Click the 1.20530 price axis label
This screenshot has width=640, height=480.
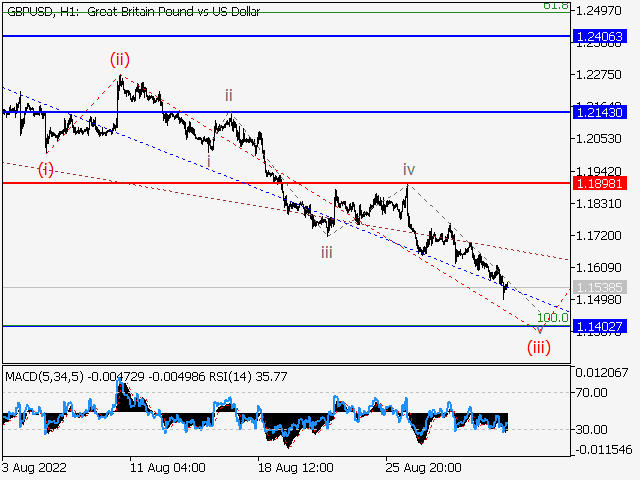[598, 139]
